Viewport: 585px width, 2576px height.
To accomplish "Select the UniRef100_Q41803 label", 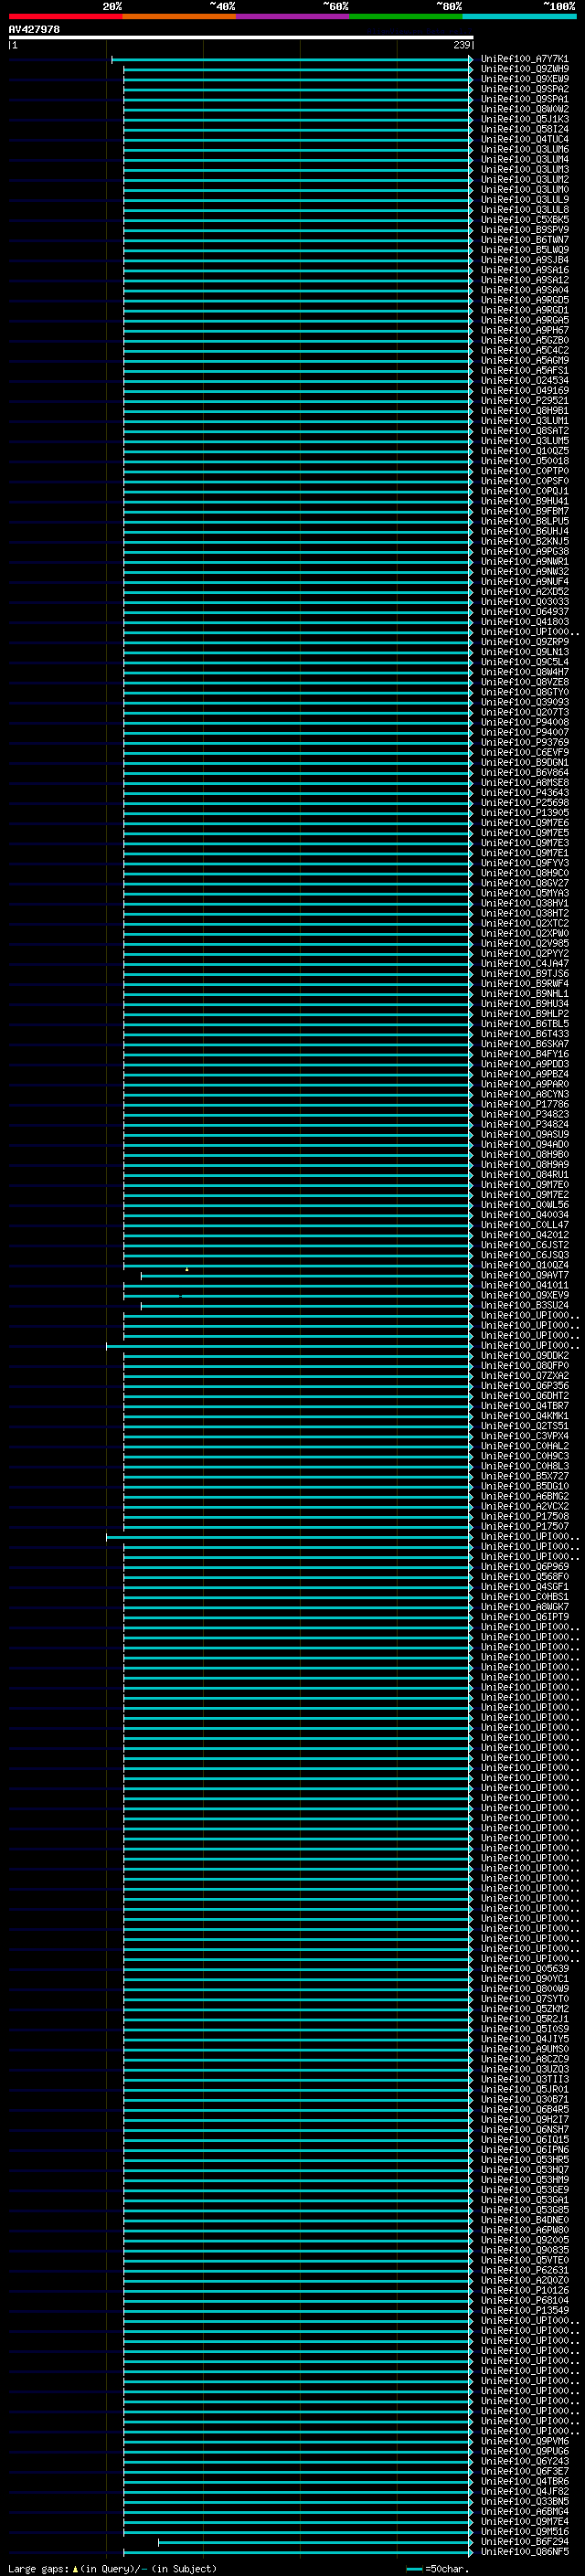I will (524, 621).
